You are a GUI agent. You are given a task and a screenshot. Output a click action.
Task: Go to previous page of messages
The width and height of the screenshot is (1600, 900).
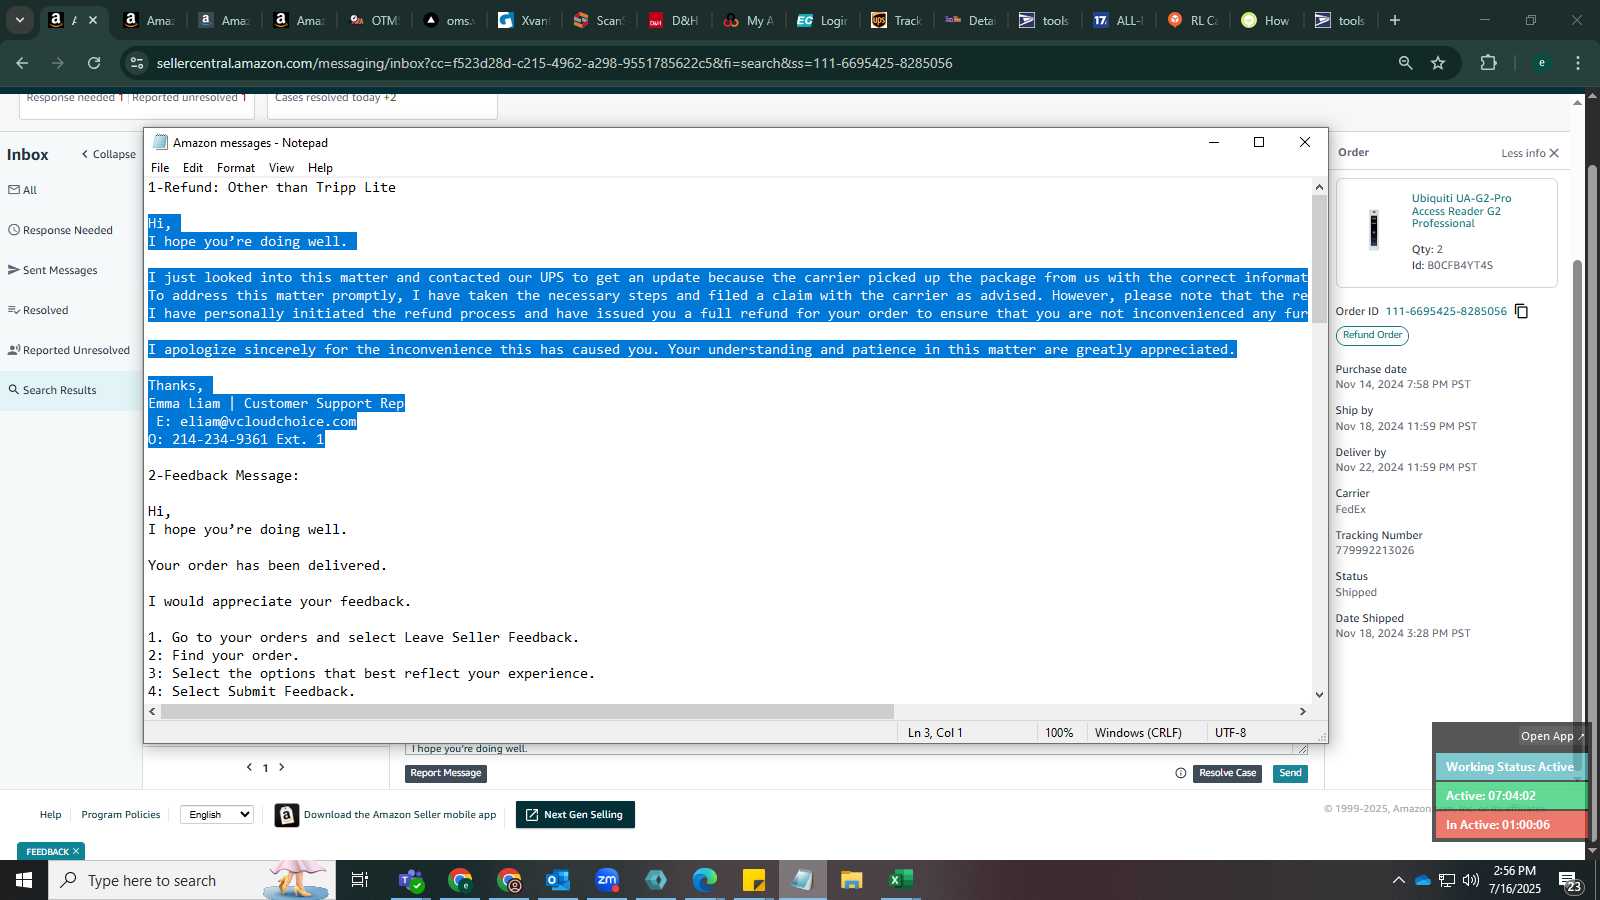pyautogui.click(x=249, y=767)
